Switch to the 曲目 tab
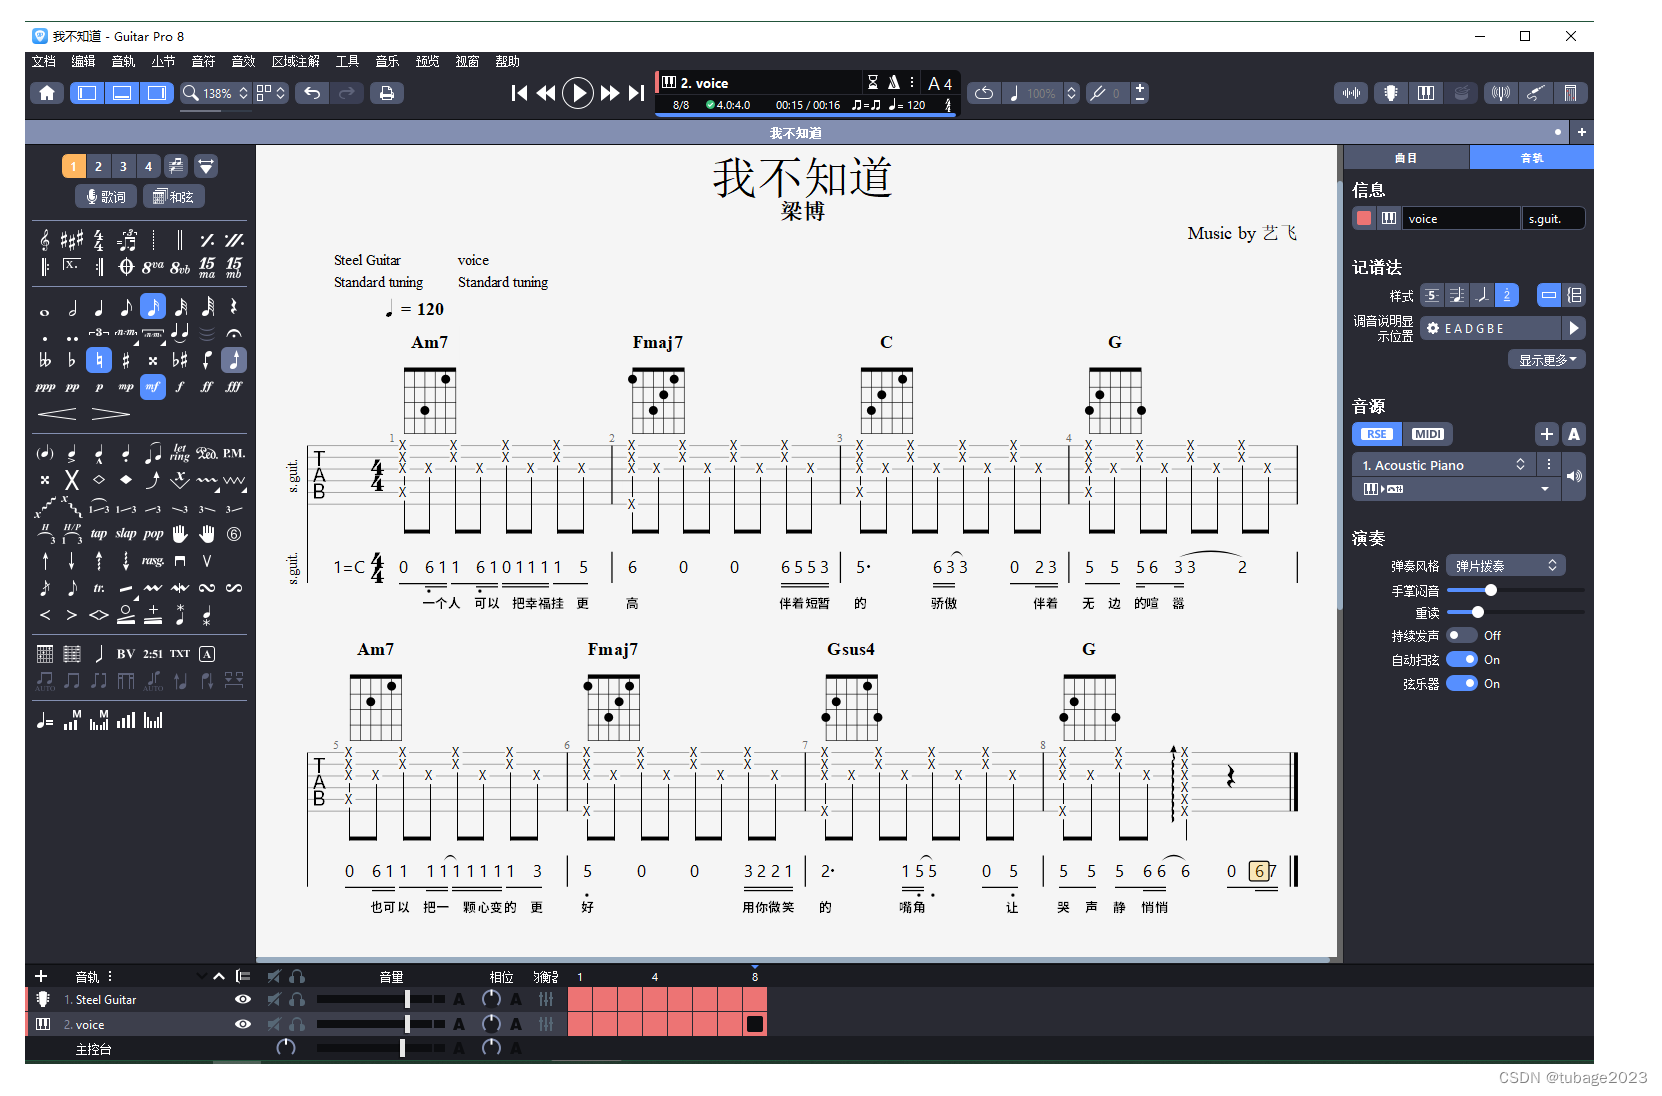The height and width of the screenshot is (1096, 1662). pyautogui.click(x=1406, y=158)
